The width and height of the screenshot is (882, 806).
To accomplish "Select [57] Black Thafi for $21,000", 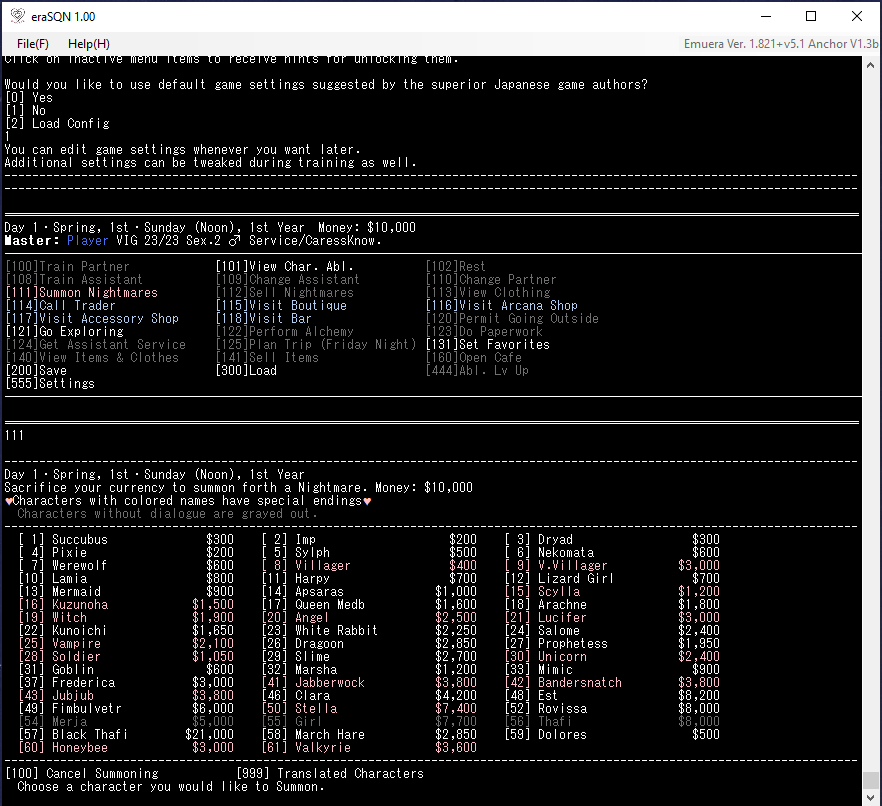I will [x=82, y=735].
